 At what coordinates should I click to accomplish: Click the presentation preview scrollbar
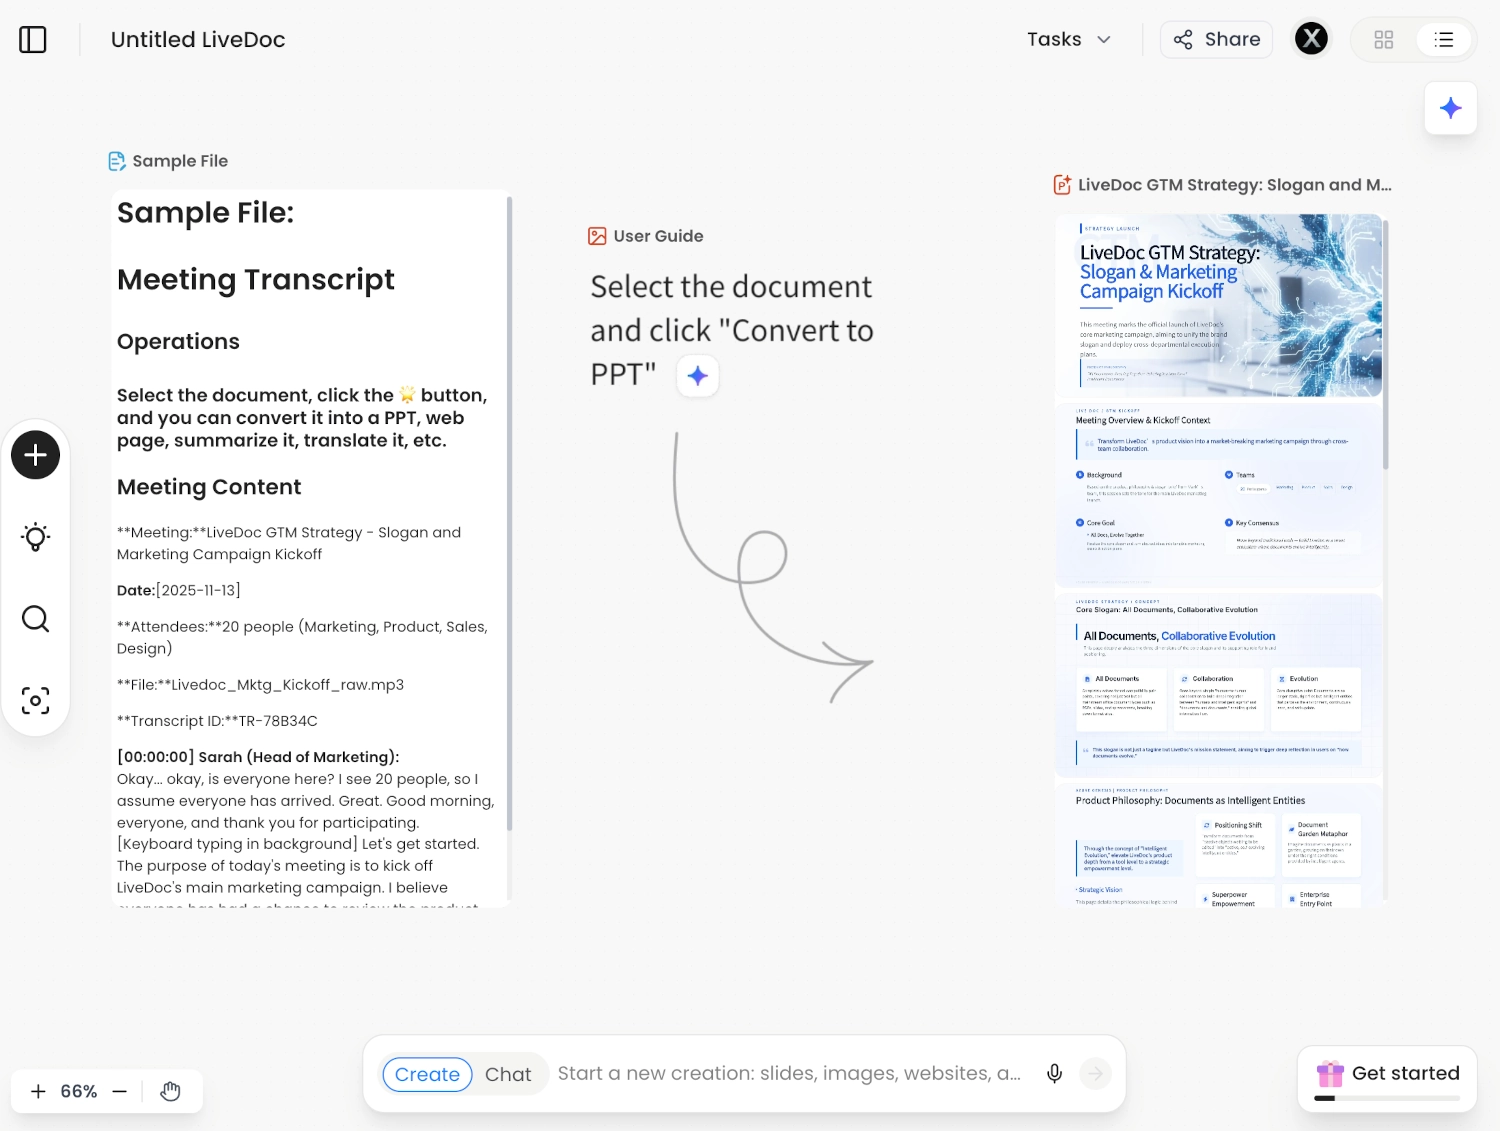click(x=1386, y=343)
